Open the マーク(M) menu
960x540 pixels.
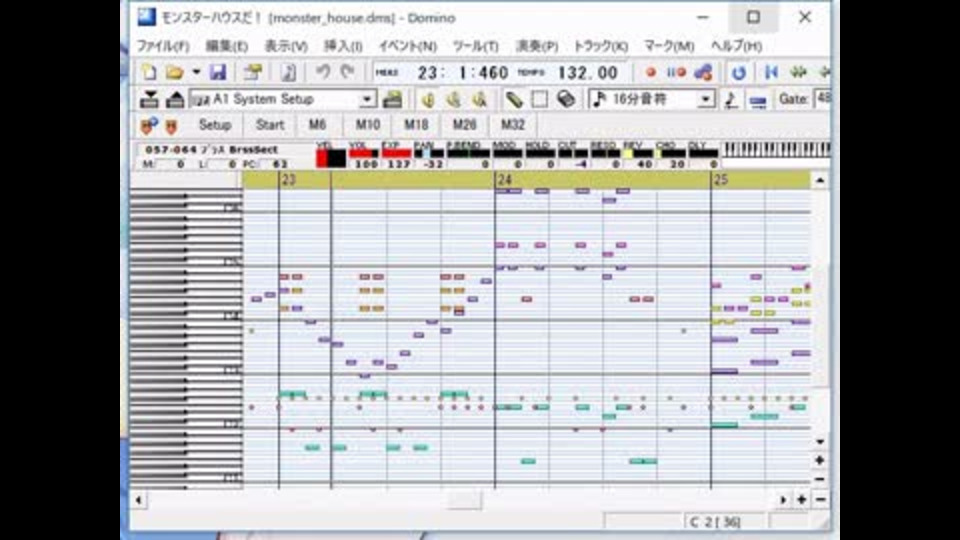point(669,46)
